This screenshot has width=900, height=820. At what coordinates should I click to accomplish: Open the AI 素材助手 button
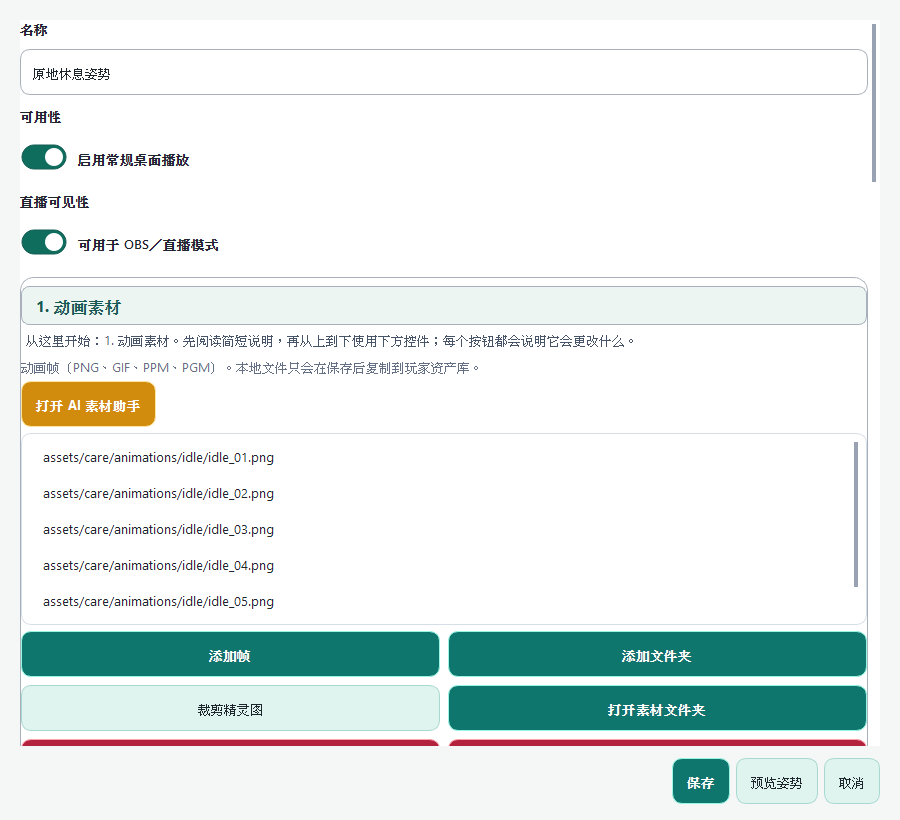point(88,405)
